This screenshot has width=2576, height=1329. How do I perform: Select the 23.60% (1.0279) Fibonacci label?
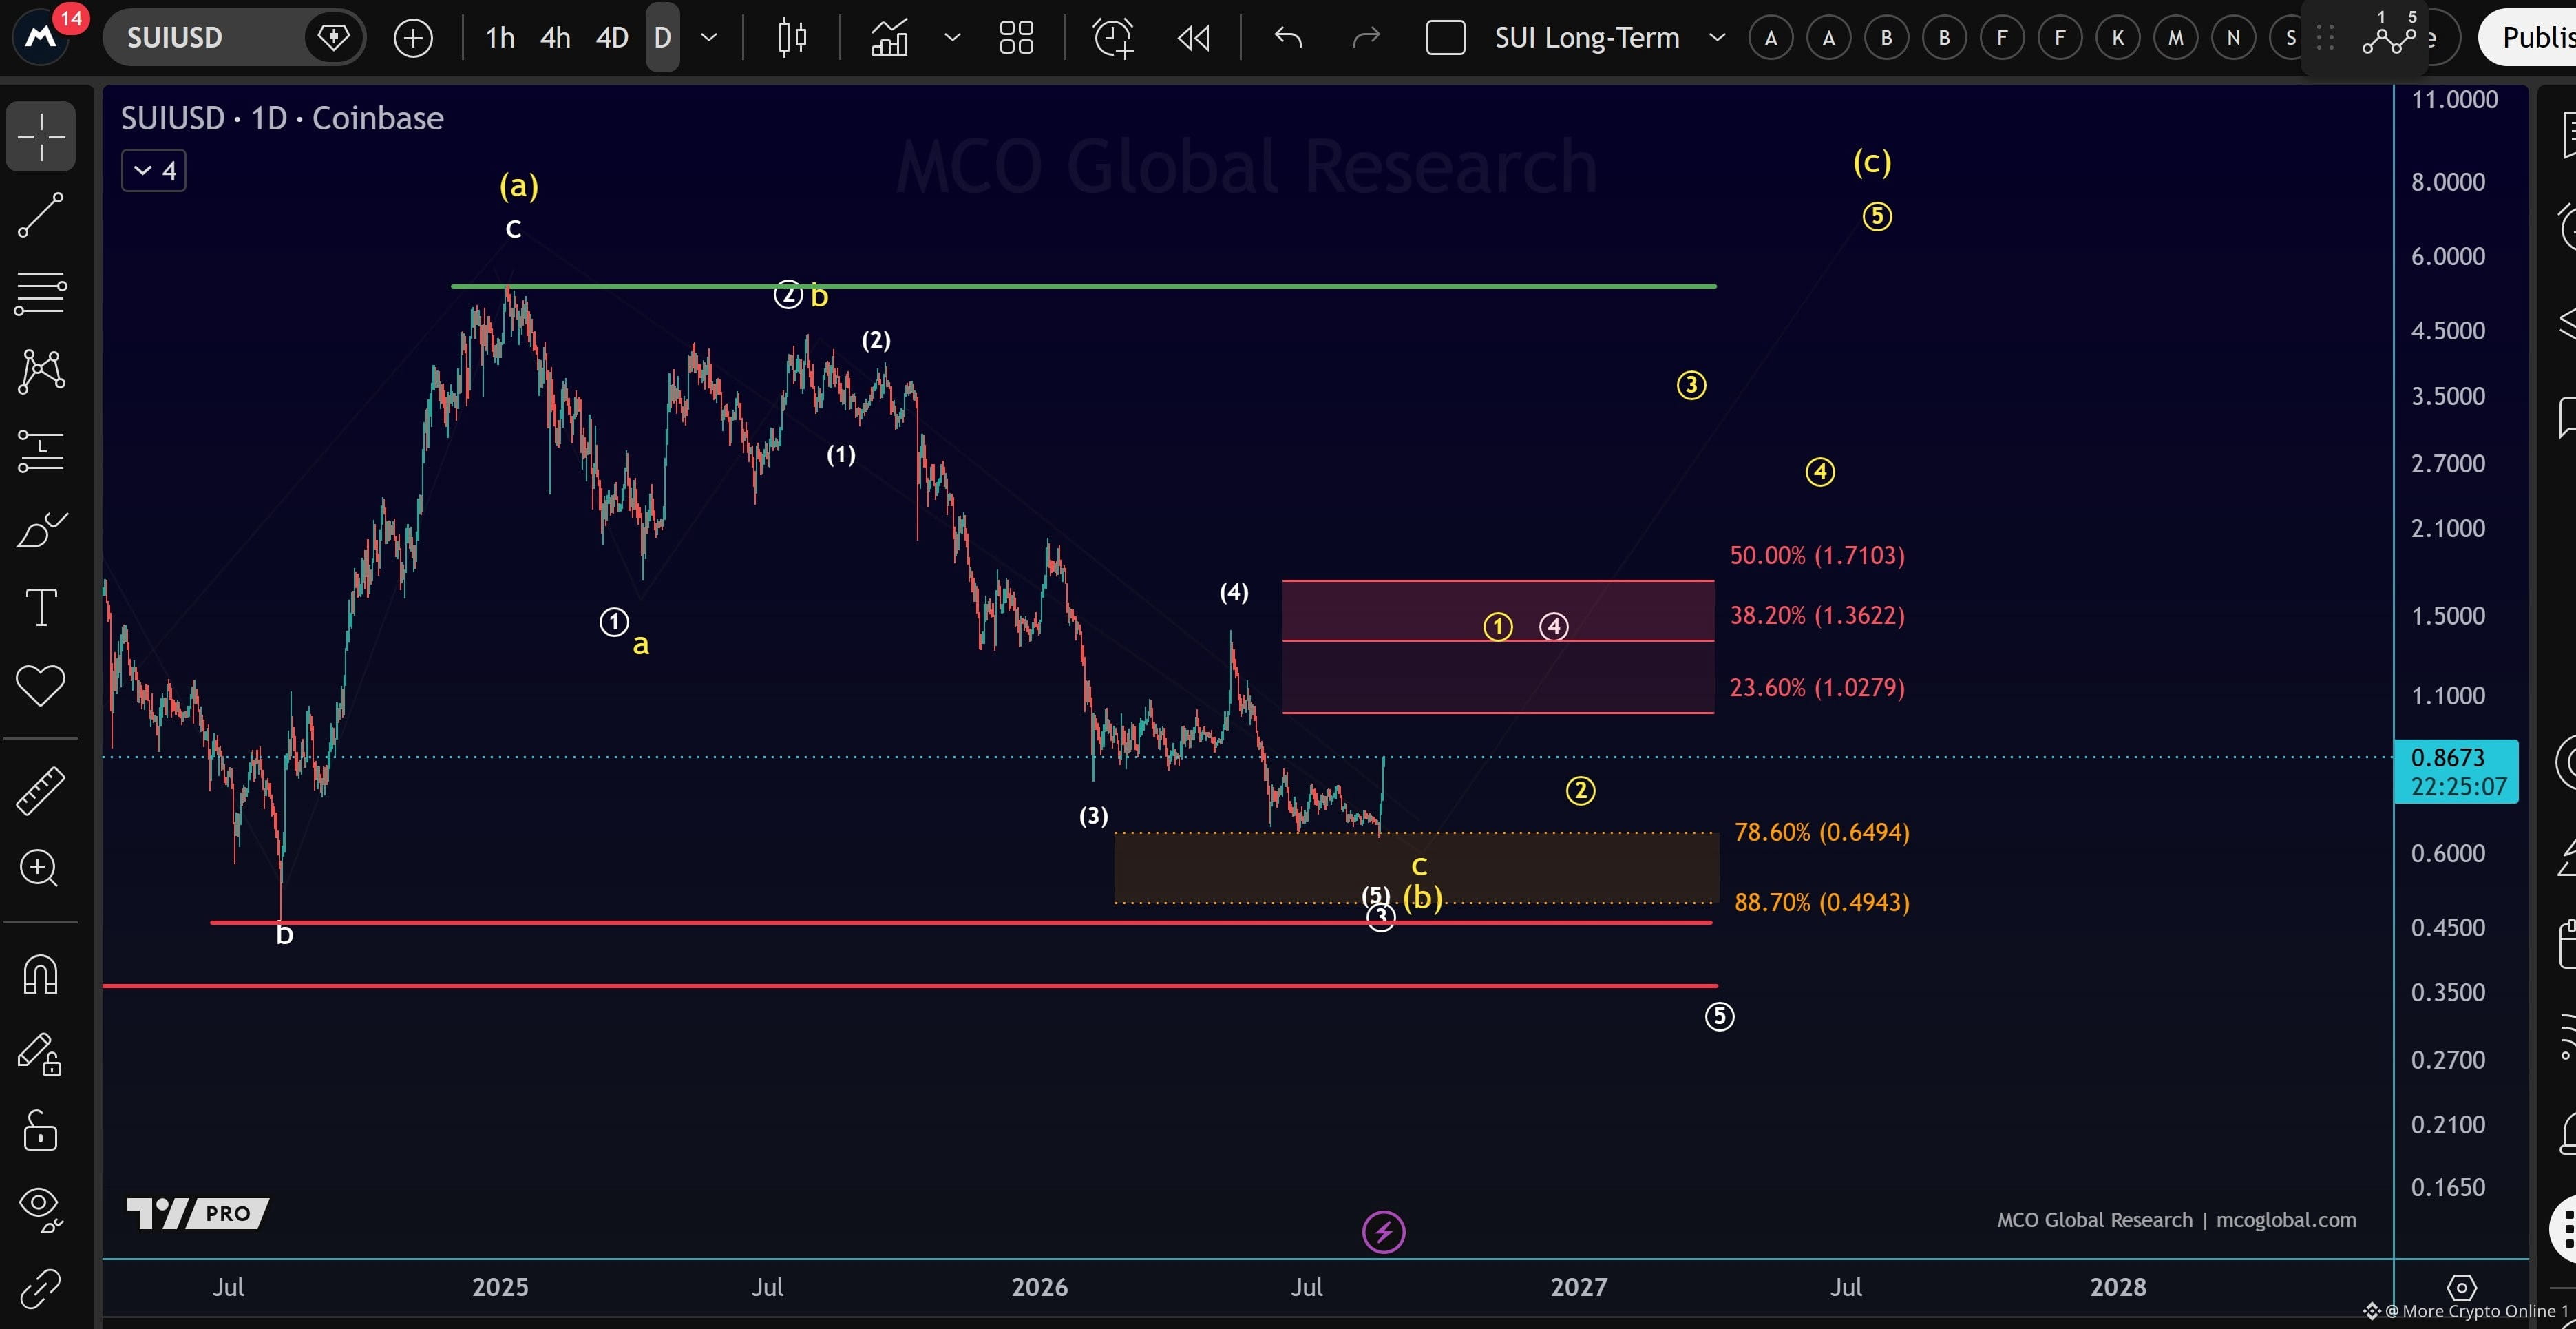coord(1817,687)
